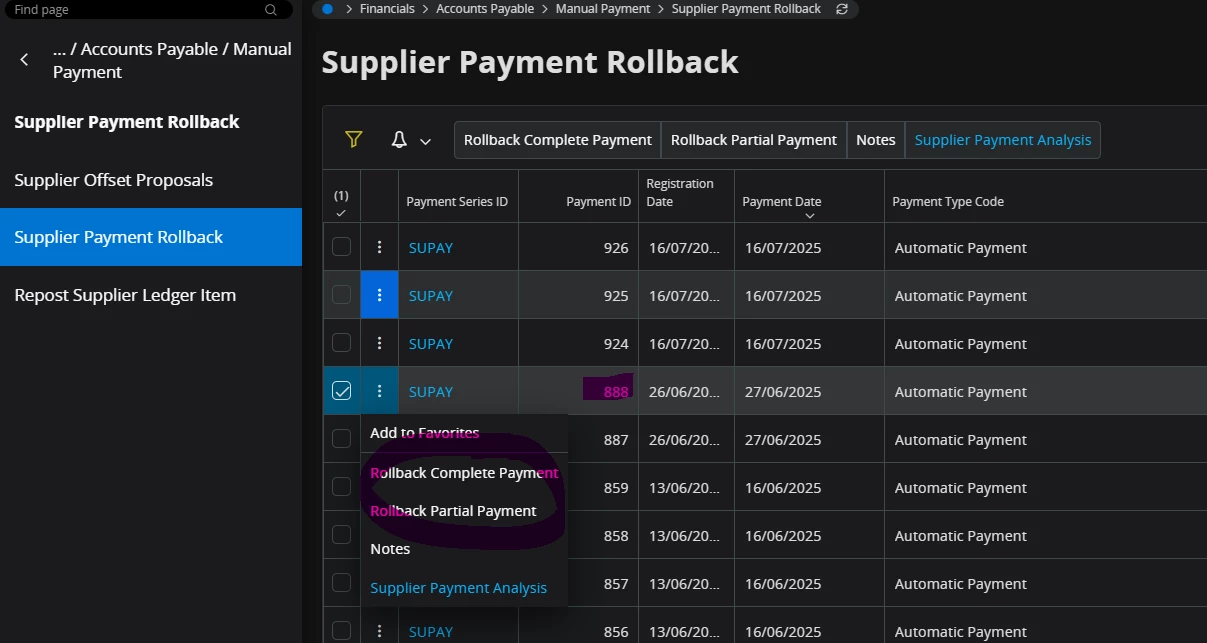
Task: Choose Rollback Complete Payment in context menu
Action: tap(464, 473)
